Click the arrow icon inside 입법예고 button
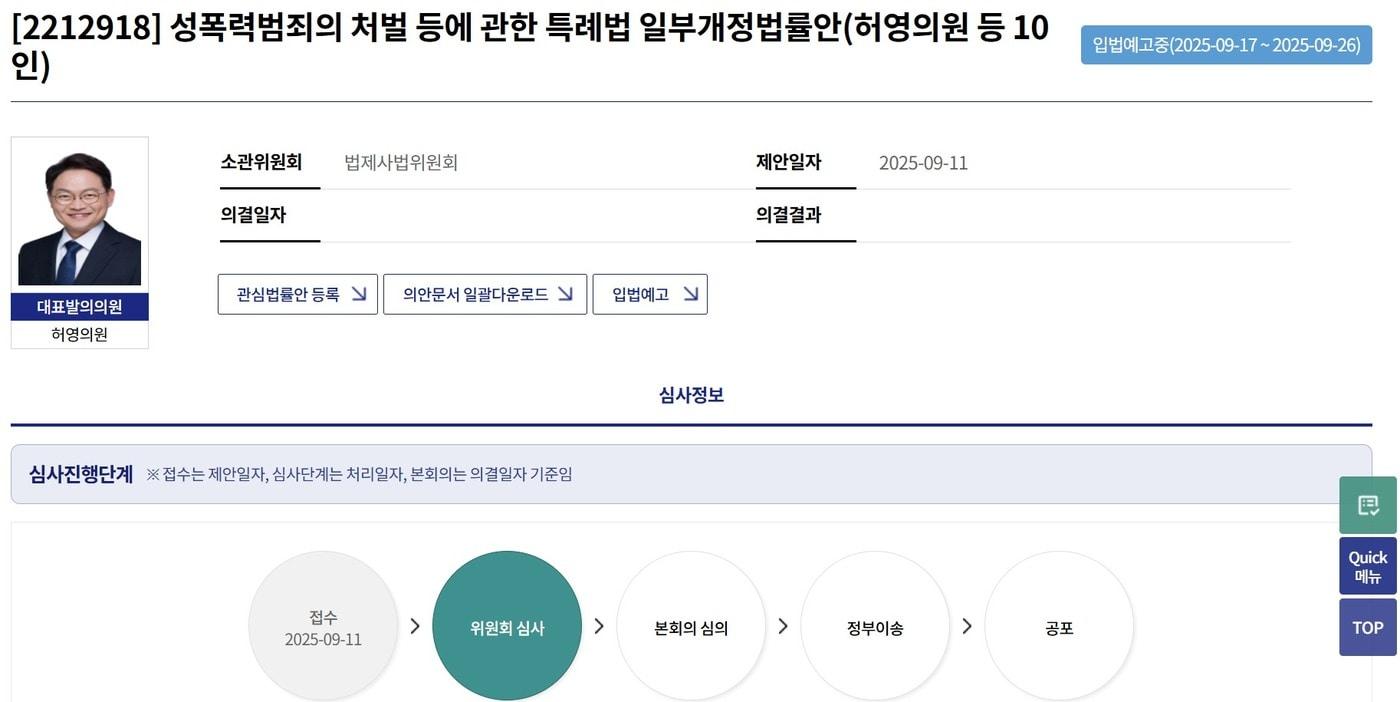1400x702 pixels. (690, 294)
